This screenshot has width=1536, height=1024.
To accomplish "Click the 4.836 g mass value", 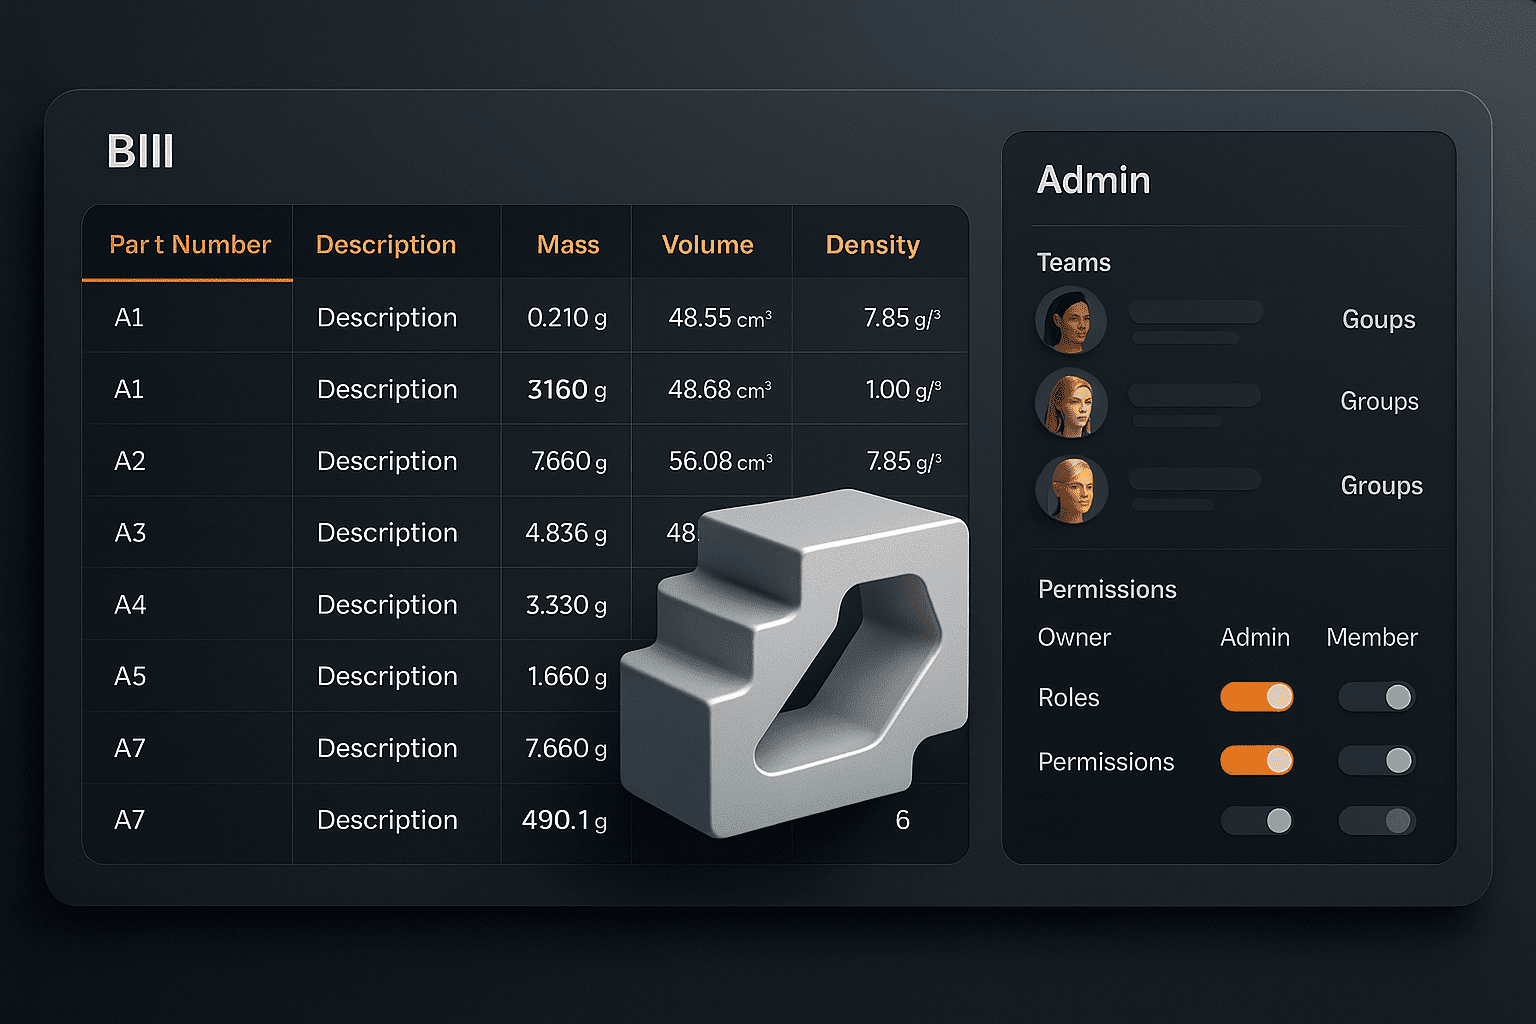I will coord(566,533).
